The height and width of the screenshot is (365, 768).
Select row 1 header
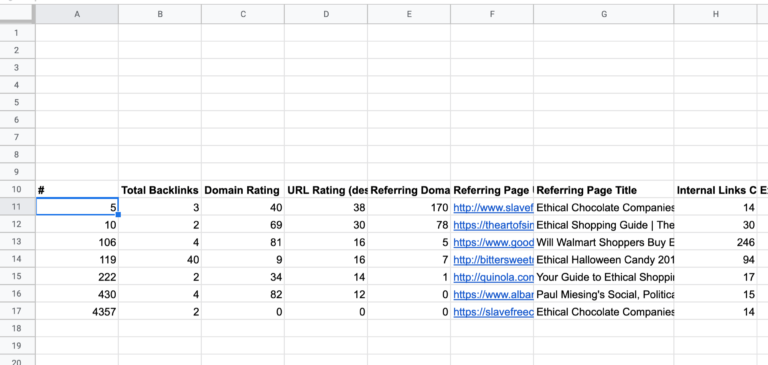(x=17, y=33)
